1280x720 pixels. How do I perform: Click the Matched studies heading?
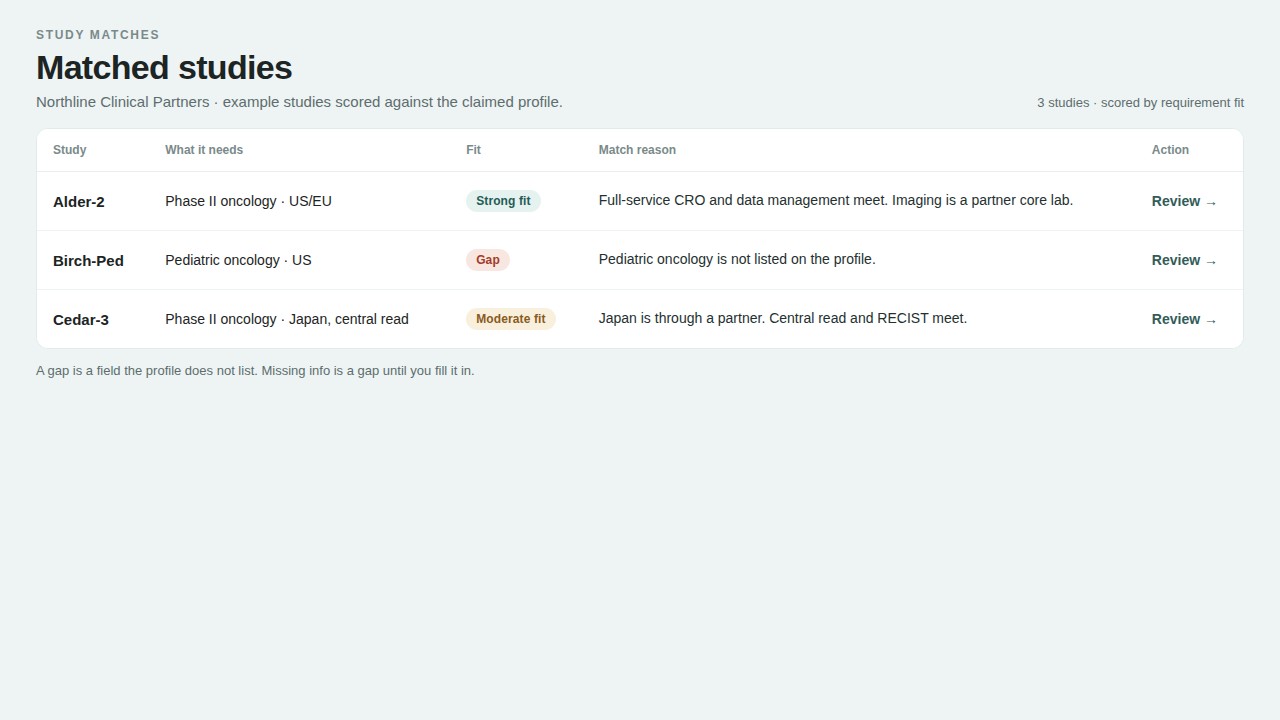164,67
